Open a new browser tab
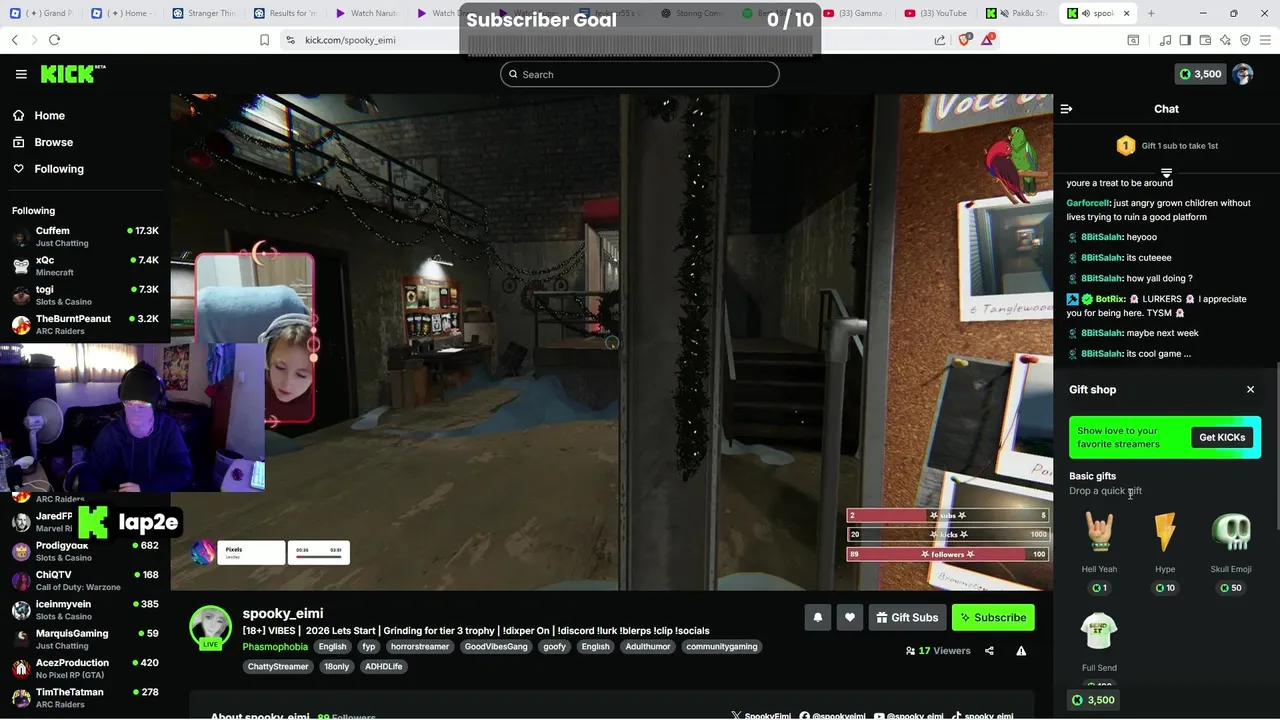This screenshot has height=720, width=1280. point(1151,13)
